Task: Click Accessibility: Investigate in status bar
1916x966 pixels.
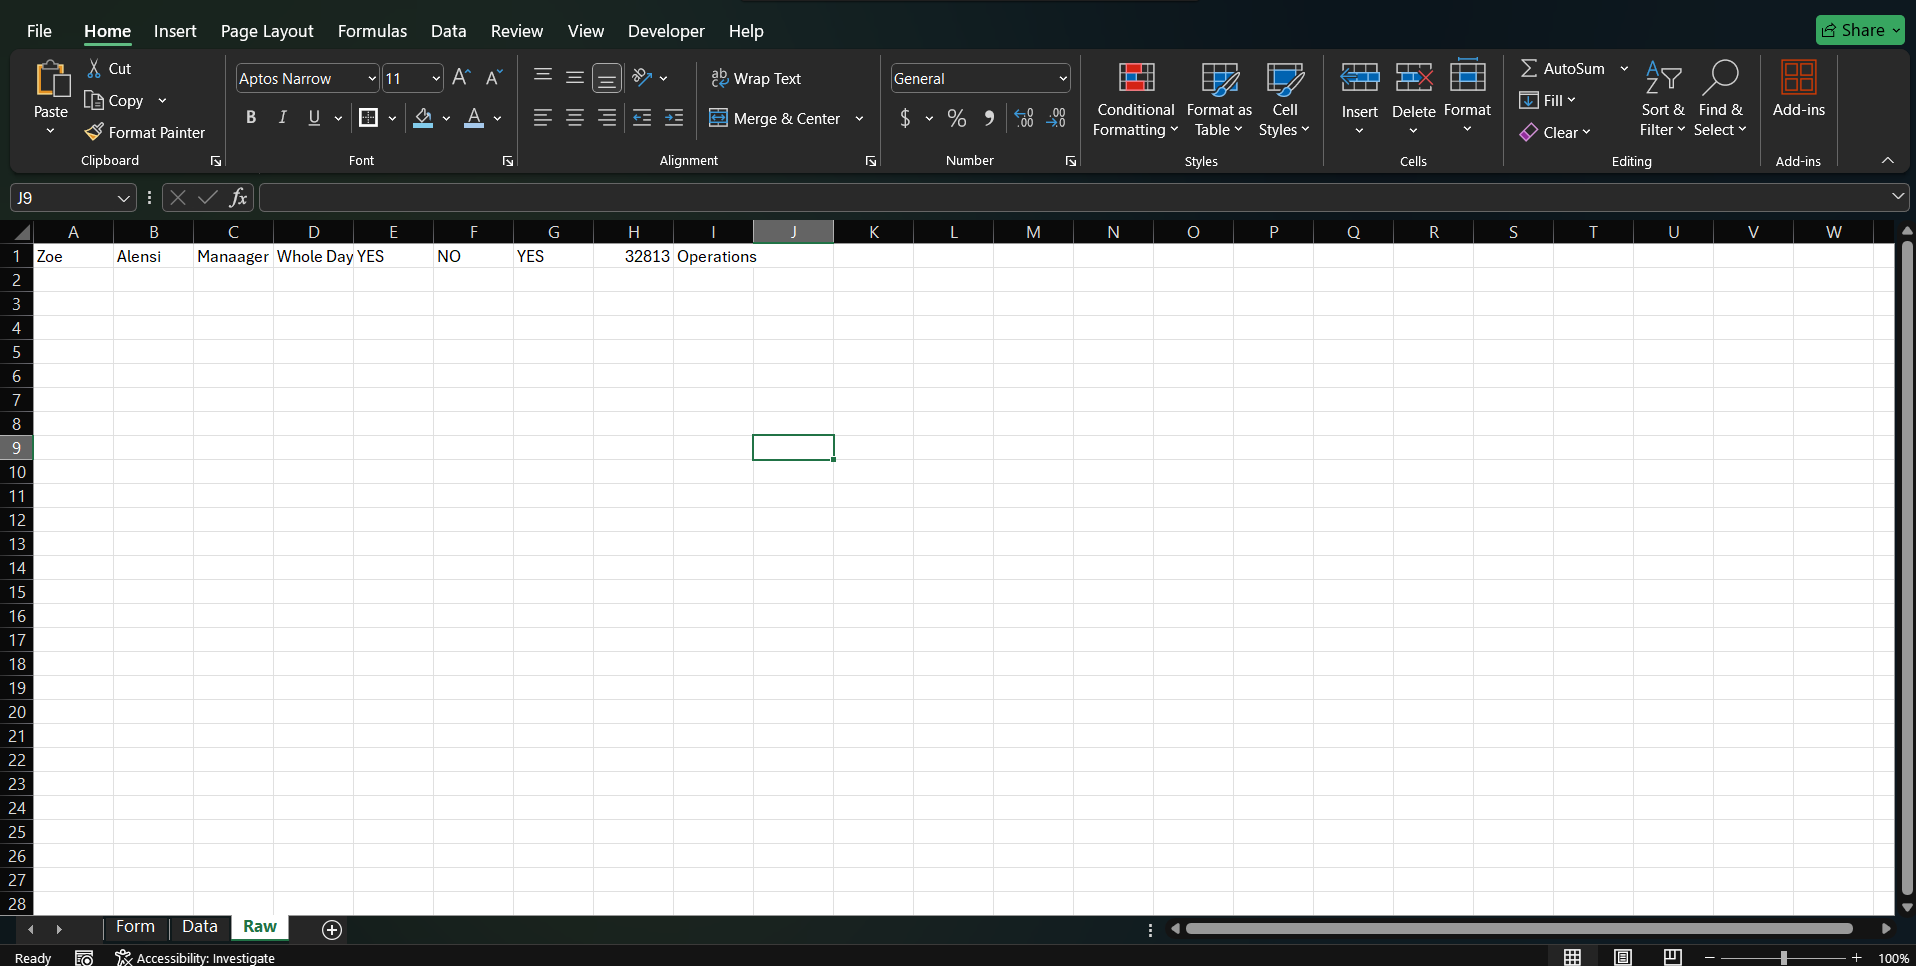Action: pos(195,958)
